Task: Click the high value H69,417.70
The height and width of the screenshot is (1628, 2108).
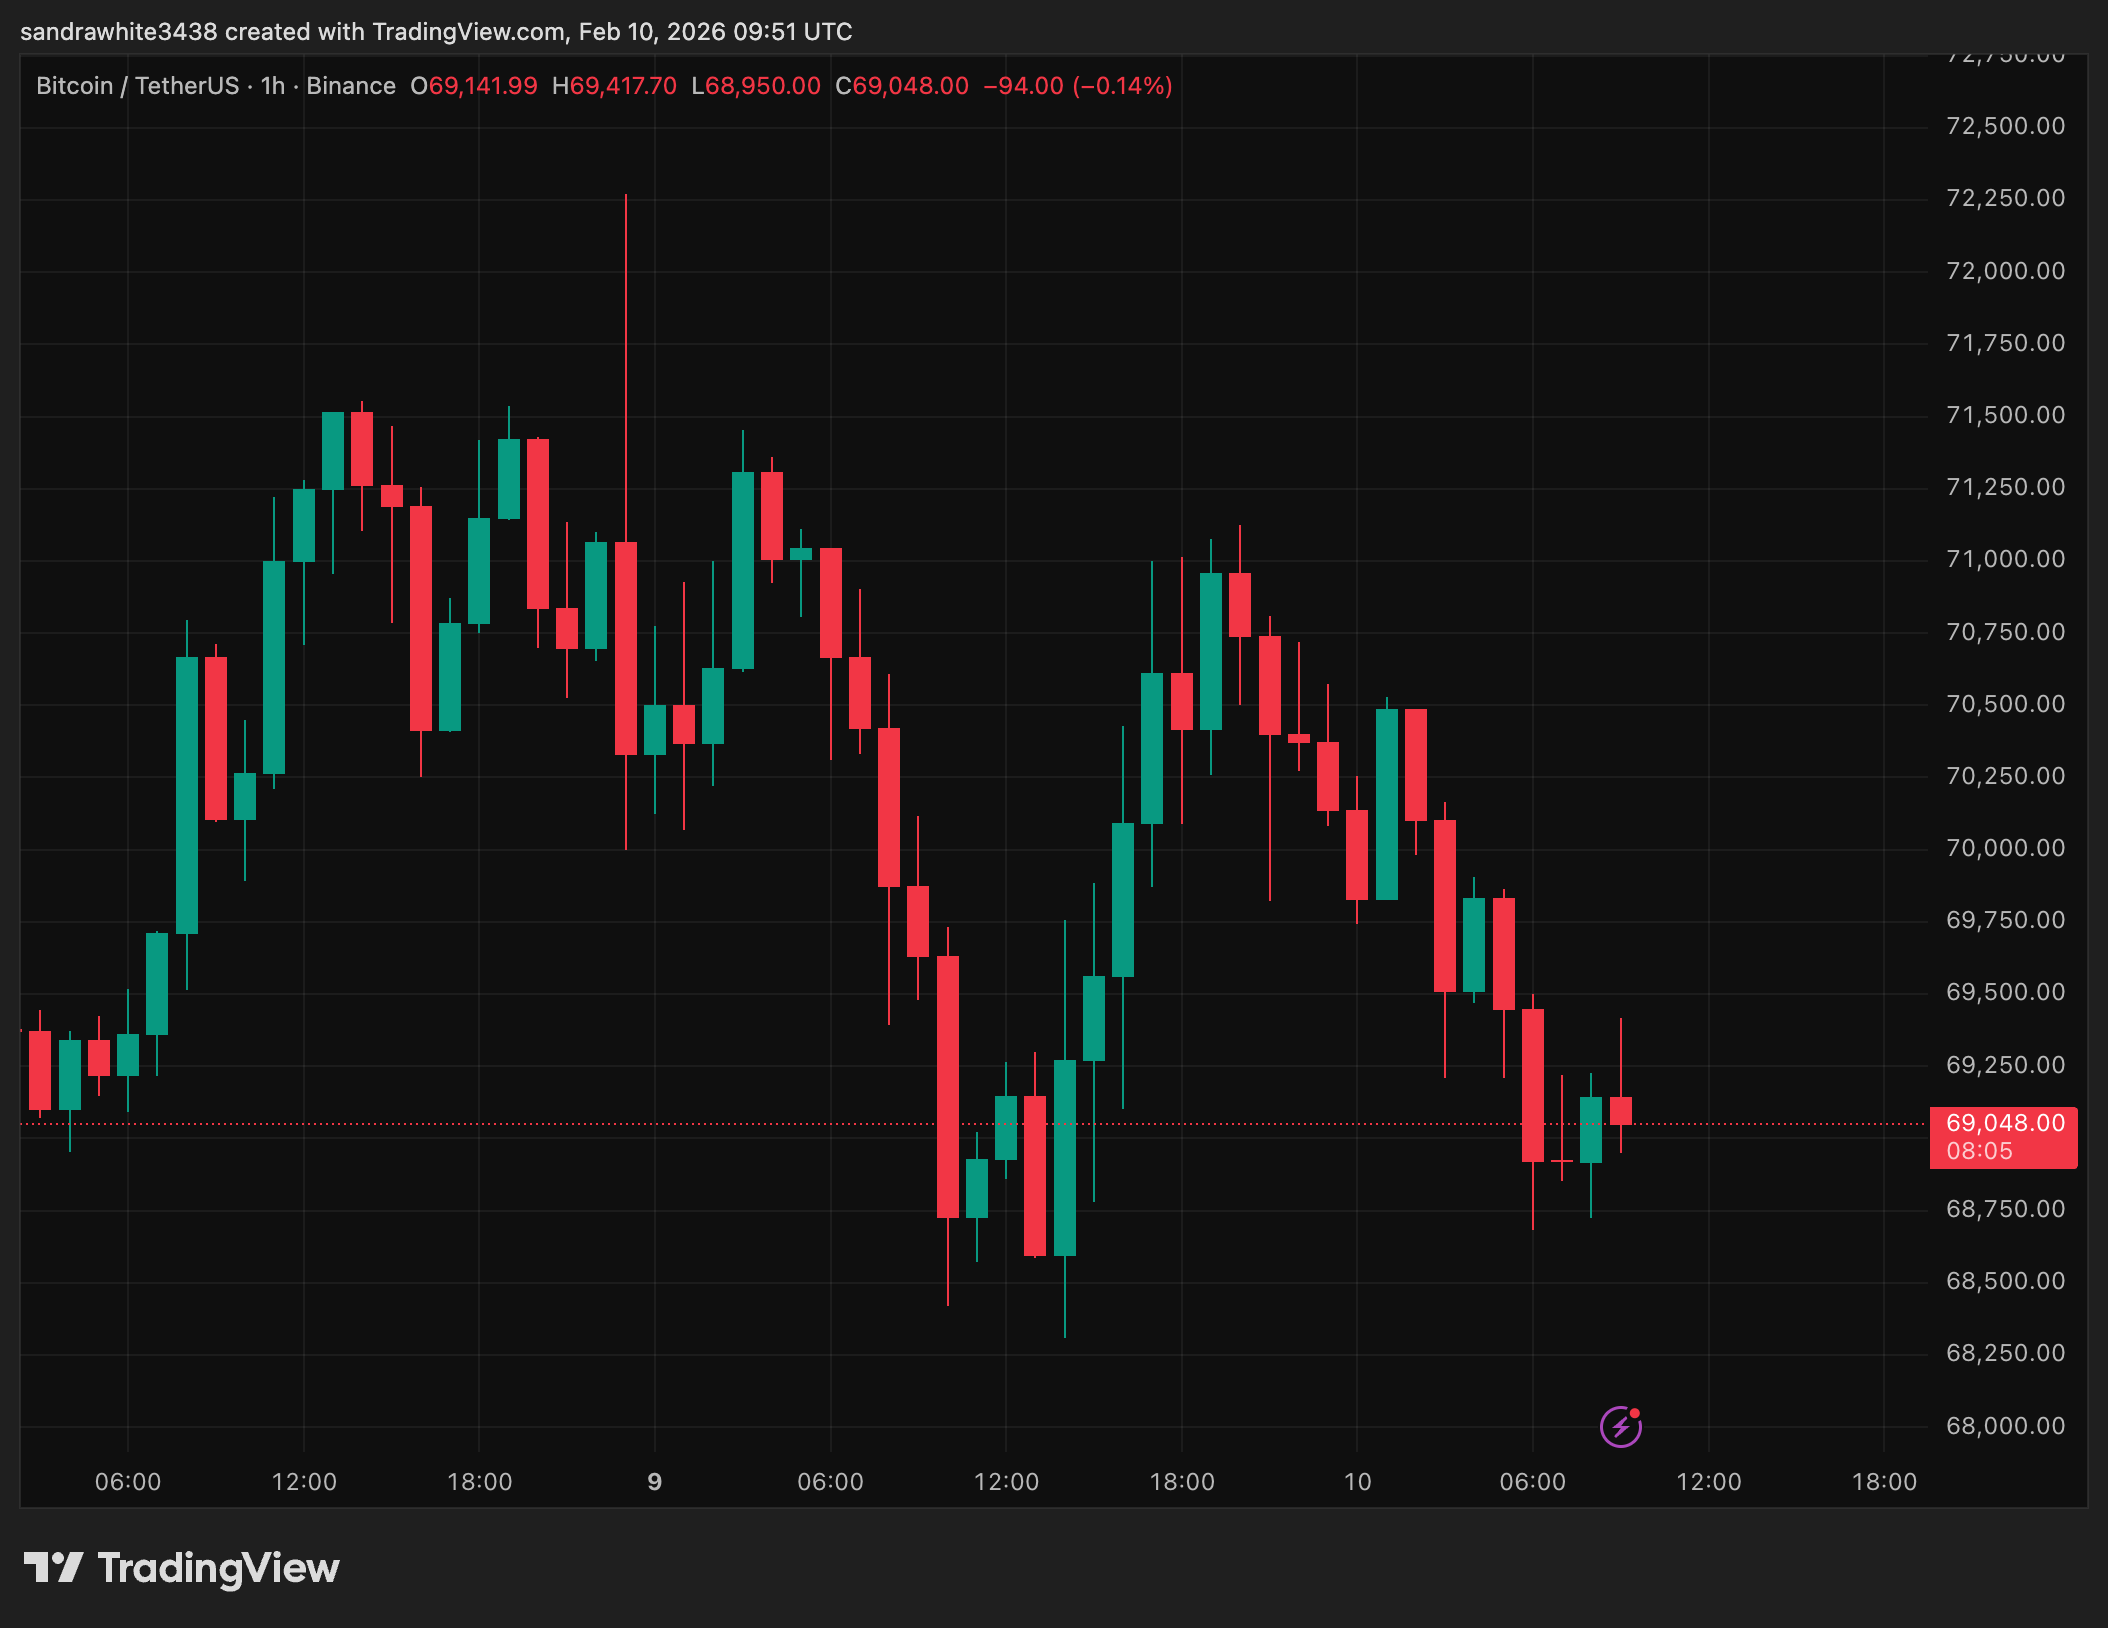Action: pyautogui.click(x=617, y=86)
